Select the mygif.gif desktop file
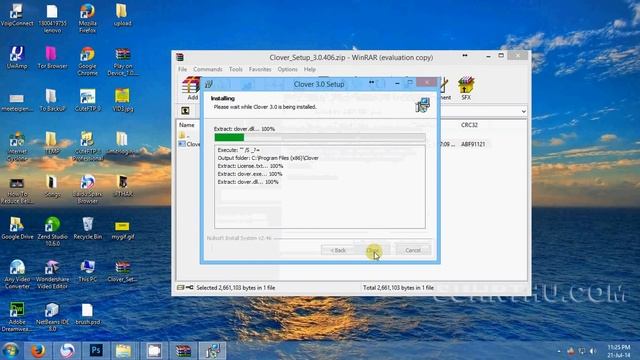 pos(122,229)
